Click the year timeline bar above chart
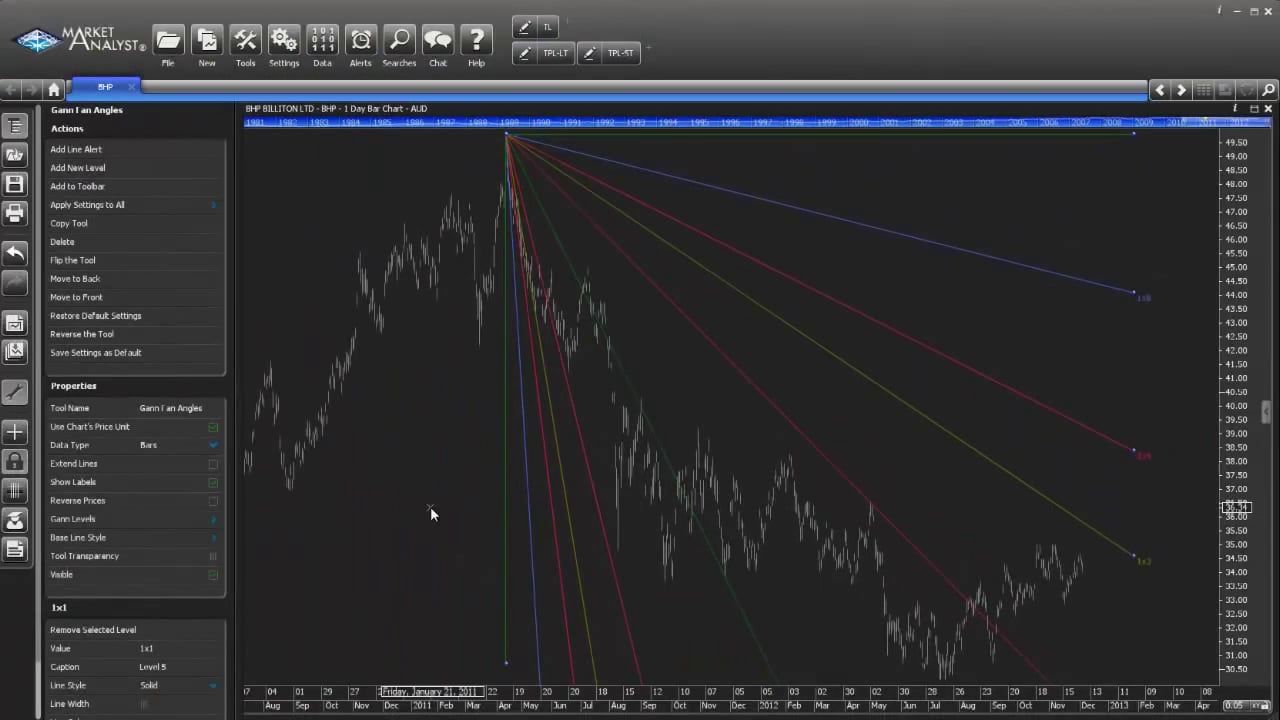This screenshot has width=1280, height=720. [x=745, y=122]
